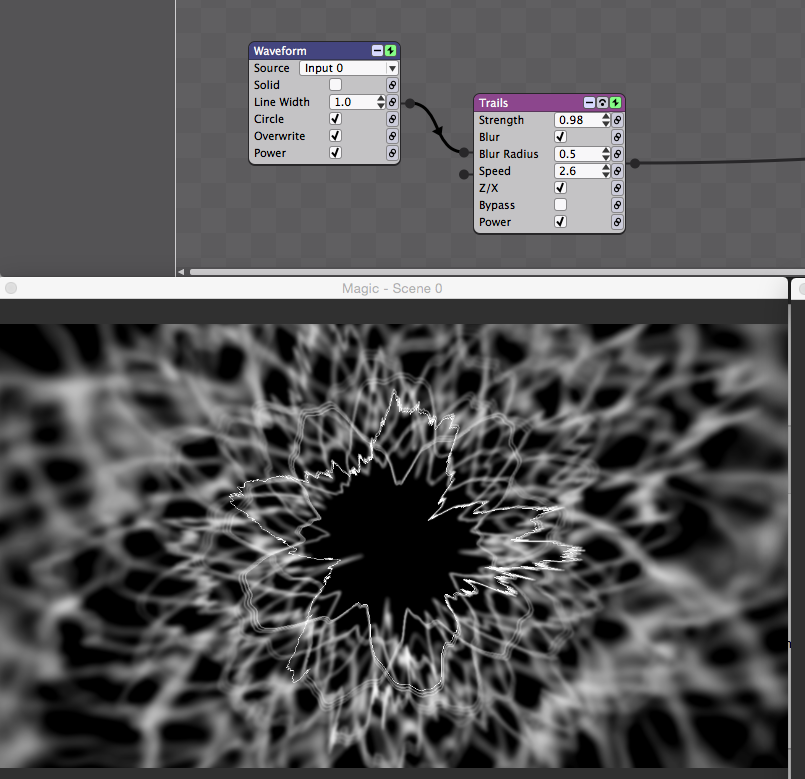Click the Line Width value field 1.0

[353, 102]
